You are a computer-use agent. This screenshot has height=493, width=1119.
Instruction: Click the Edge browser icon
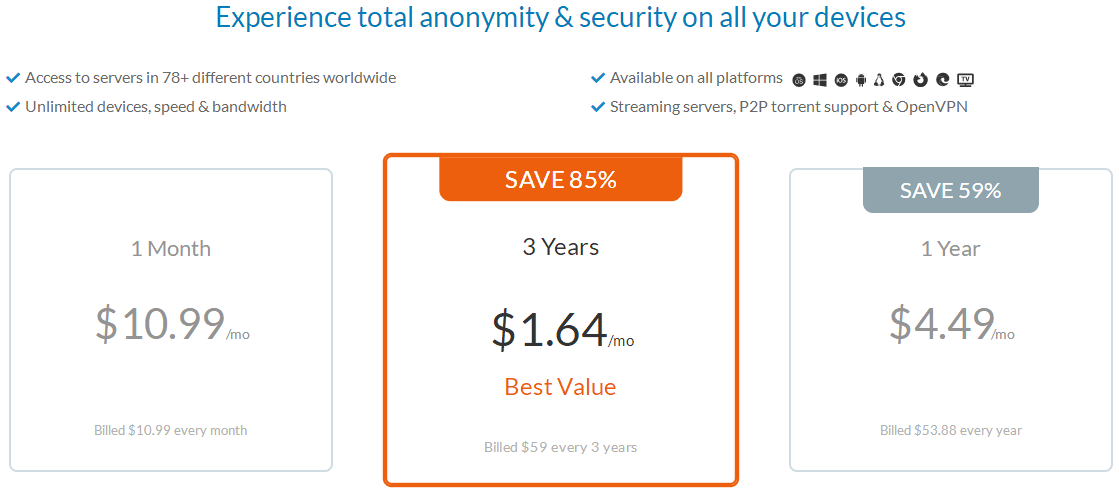(943, 79)
